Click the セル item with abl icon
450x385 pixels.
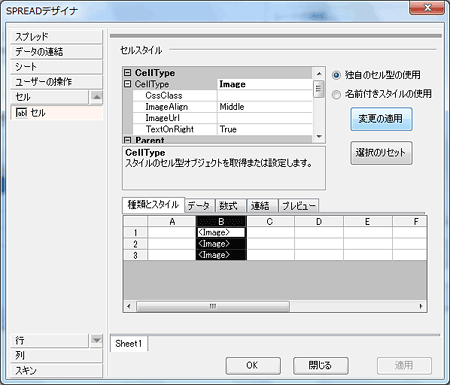pos(56,113)
